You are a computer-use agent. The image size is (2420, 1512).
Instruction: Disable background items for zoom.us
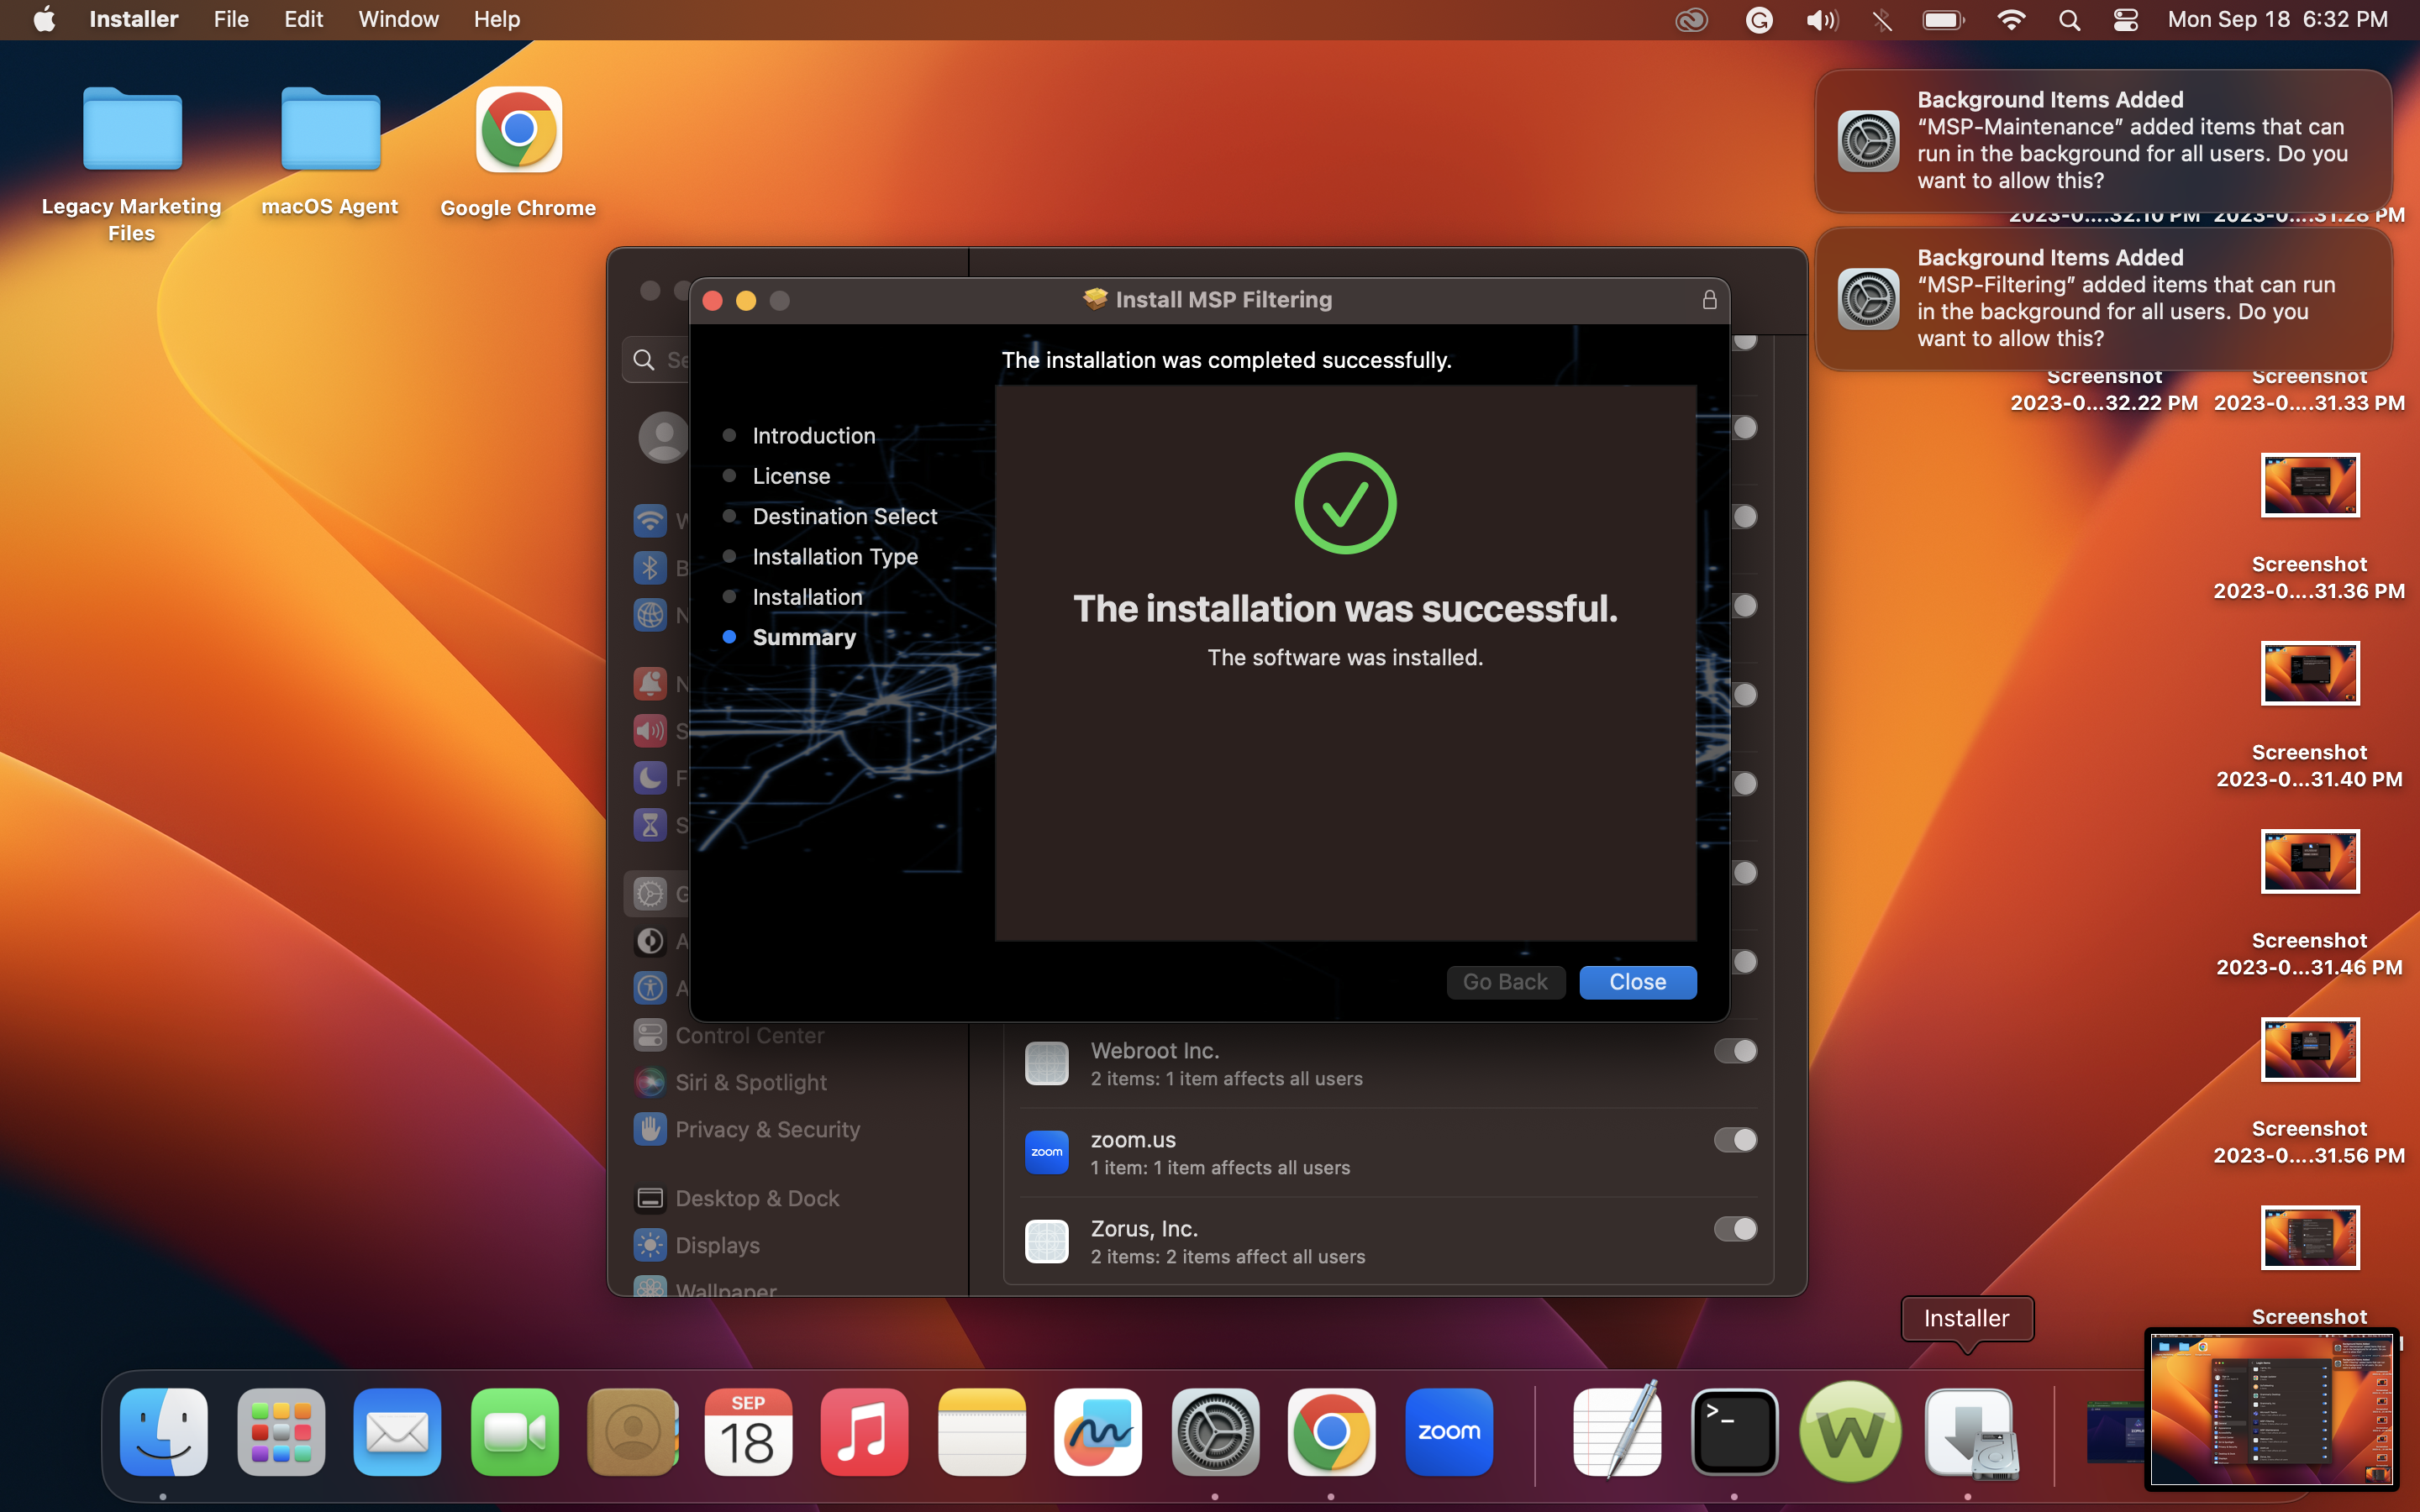tap(1736, 1140)
